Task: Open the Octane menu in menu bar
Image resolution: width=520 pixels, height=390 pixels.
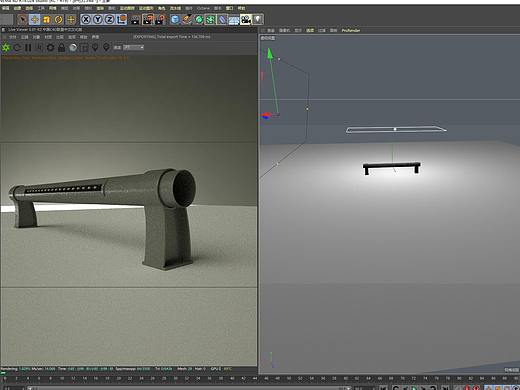Action: coord(203,8)
